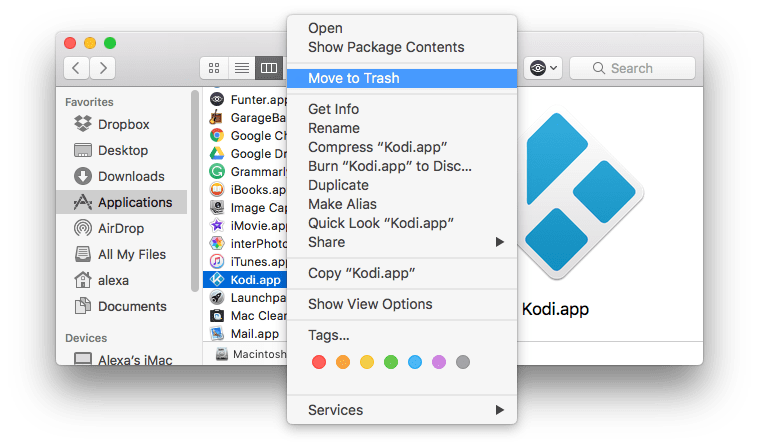Click the iMovie star icon
Screen dimensions: 759x445
[217, 225]
